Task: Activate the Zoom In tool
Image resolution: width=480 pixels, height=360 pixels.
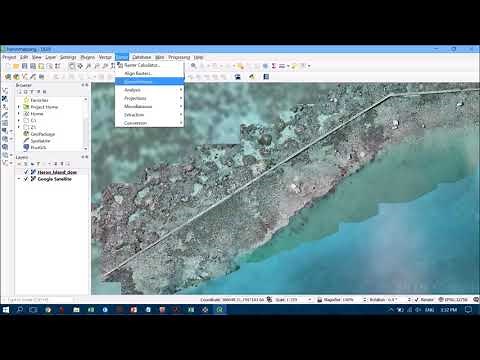Action: (88, 66)
